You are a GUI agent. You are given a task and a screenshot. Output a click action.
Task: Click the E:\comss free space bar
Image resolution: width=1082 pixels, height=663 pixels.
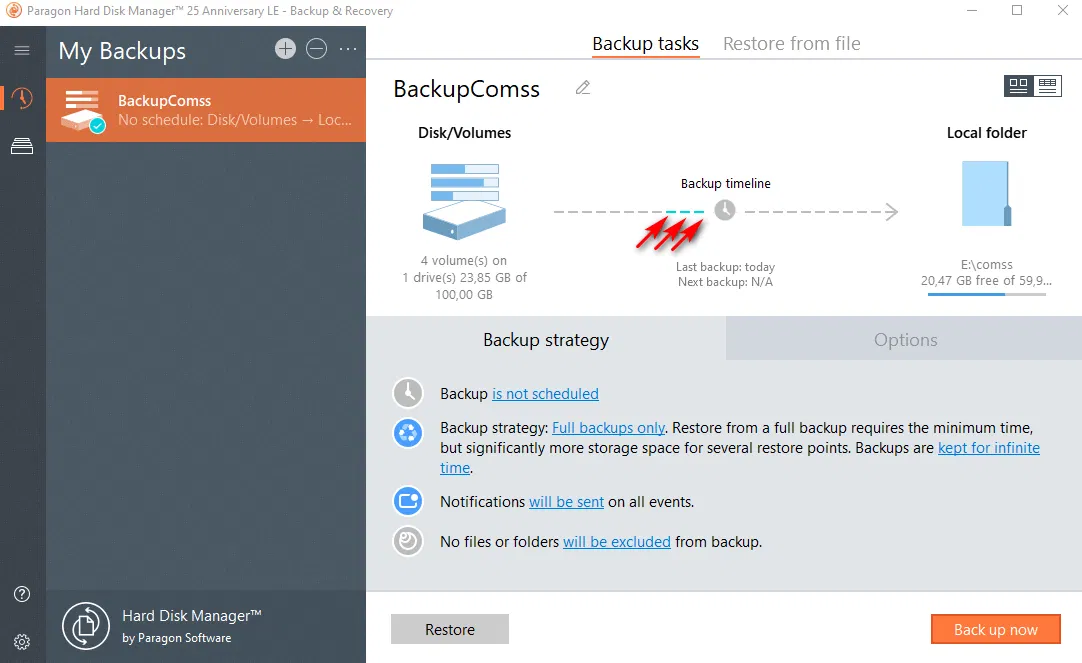click(987, 295)
